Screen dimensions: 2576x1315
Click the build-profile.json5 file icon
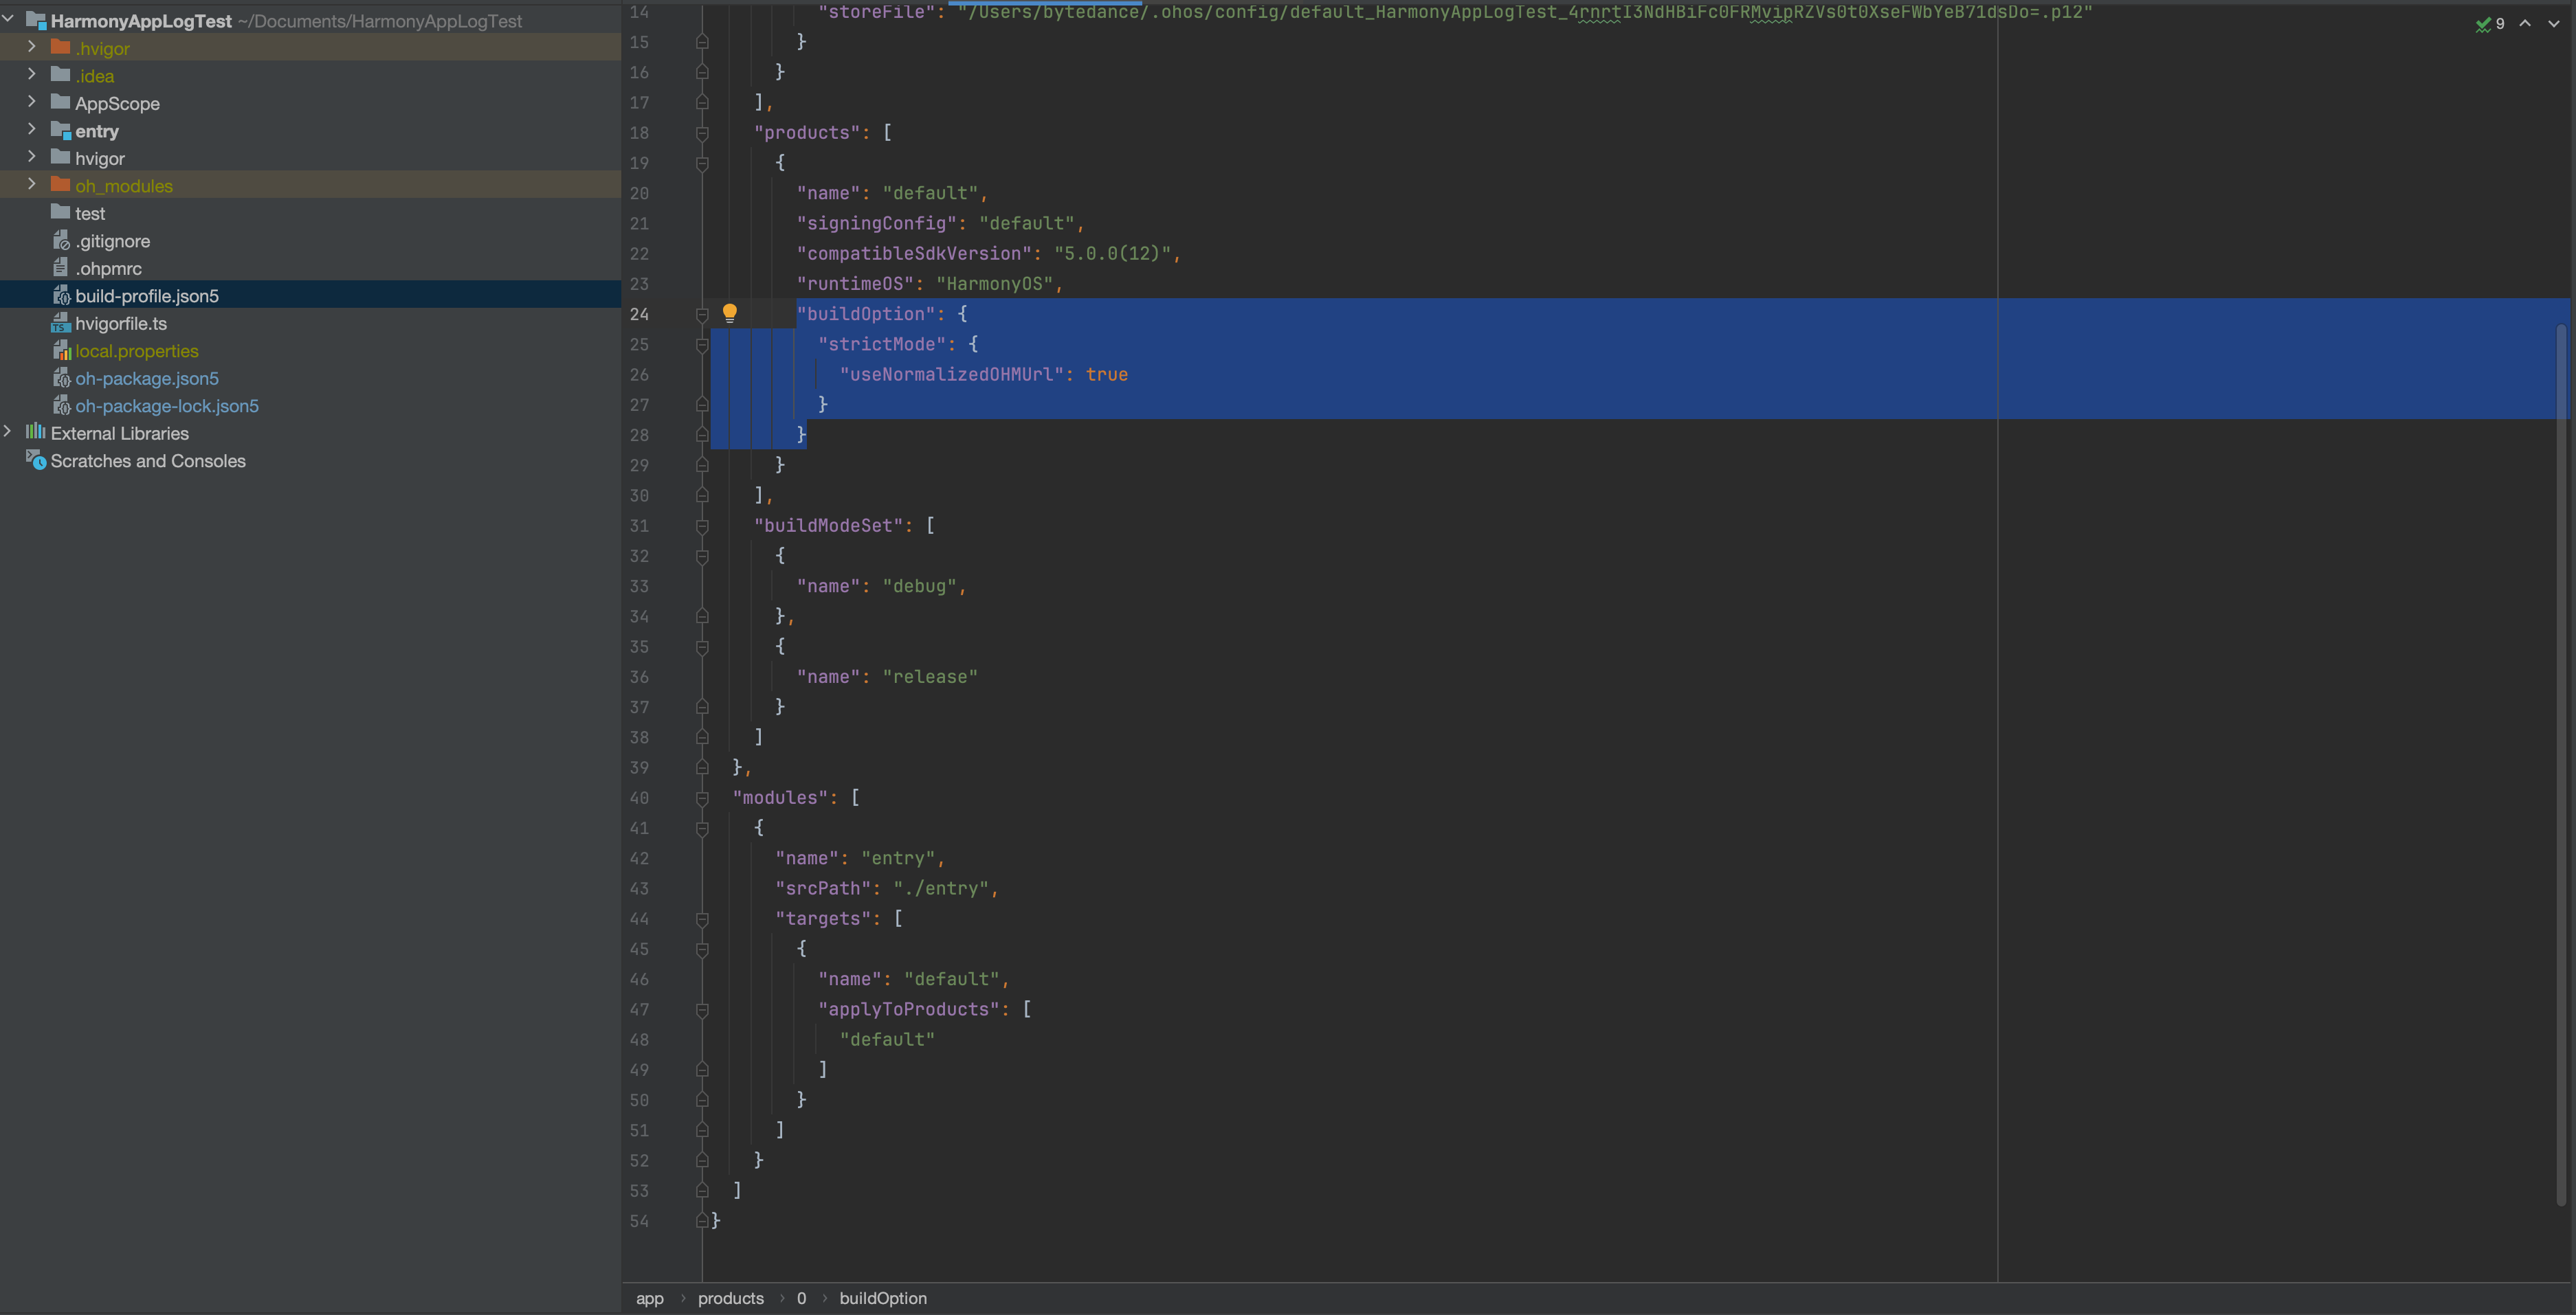[x=61, y=295]
